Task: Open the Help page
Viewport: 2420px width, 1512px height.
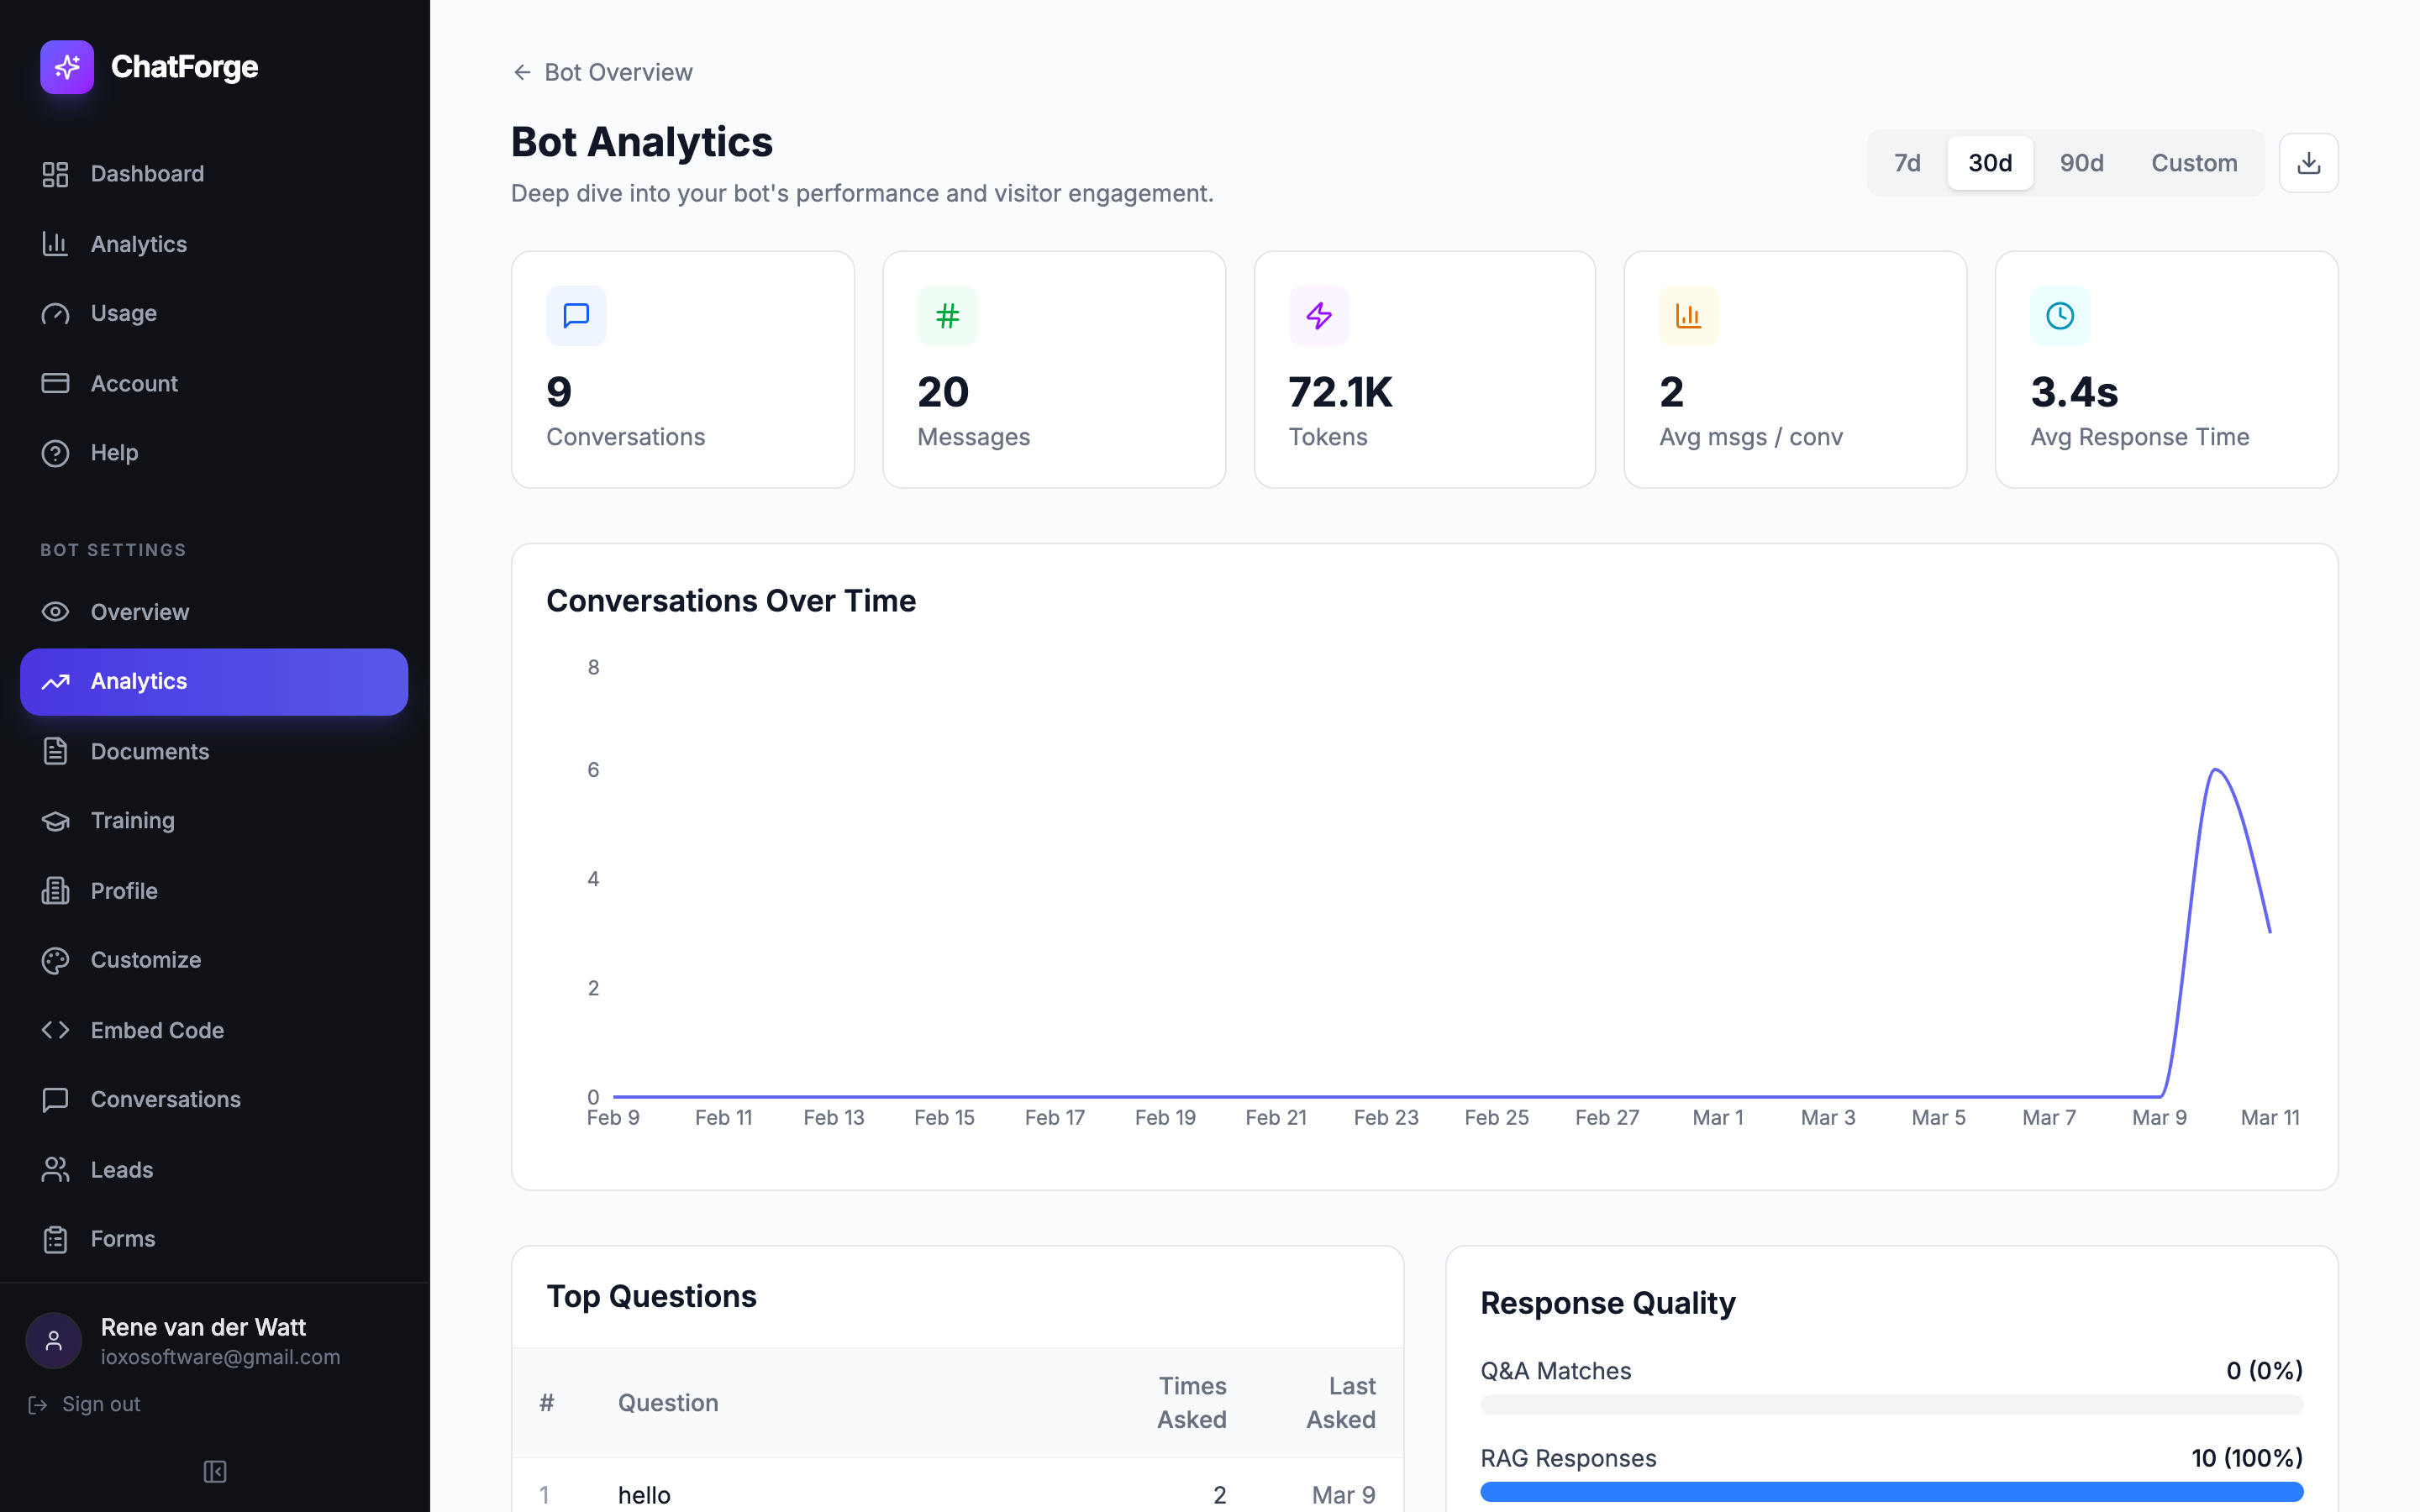Action: coord(116,452)
